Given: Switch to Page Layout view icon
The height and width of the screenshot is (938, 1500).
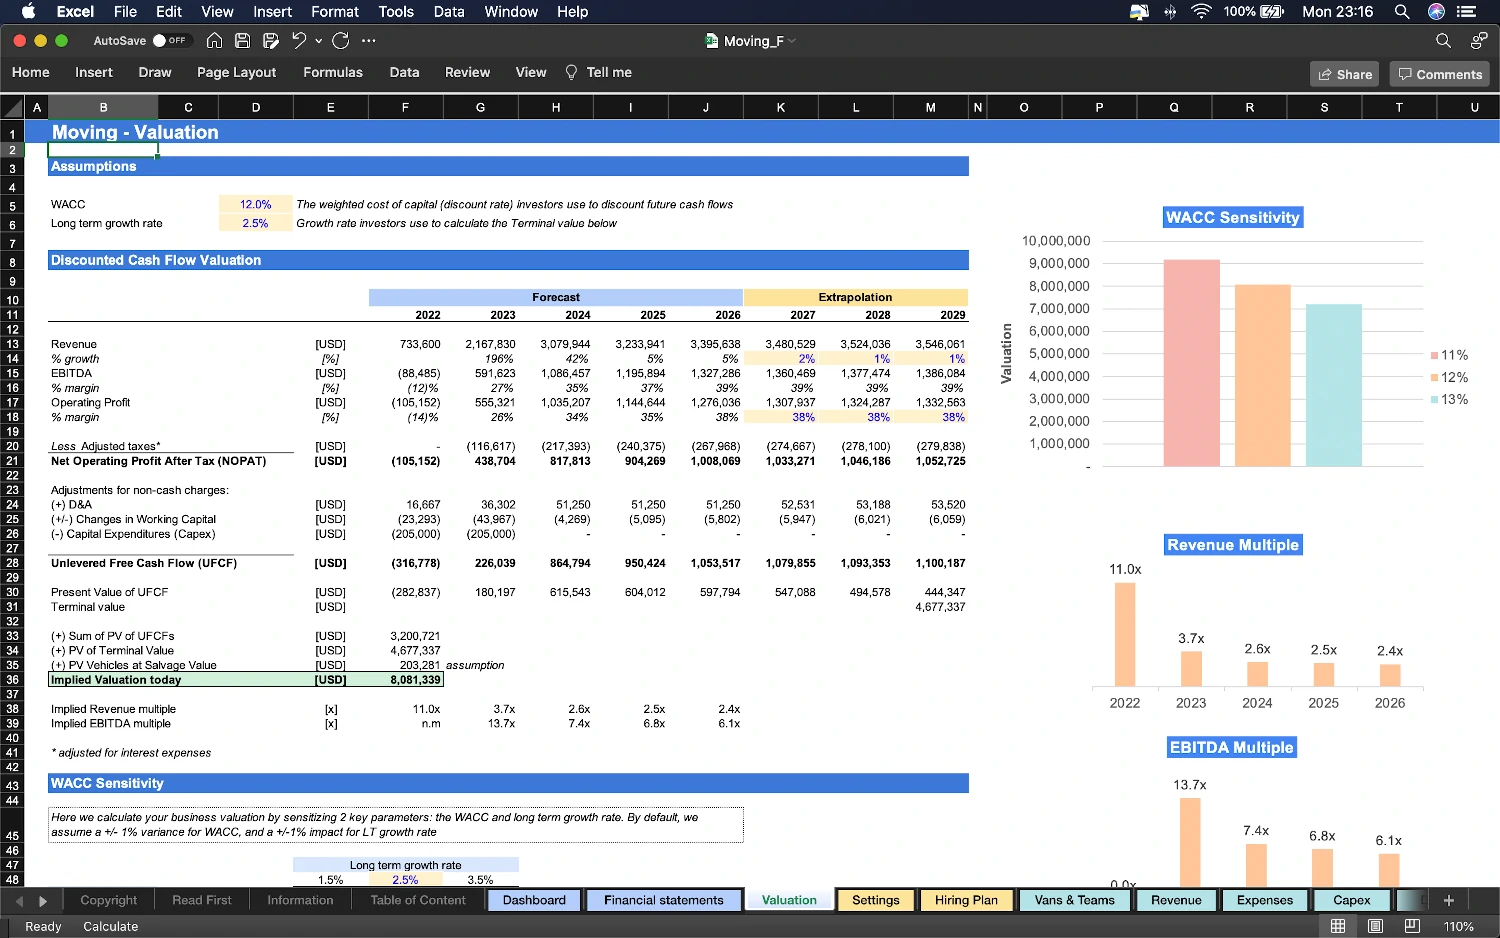Looking at the screenshot, I should (1375, 926).
